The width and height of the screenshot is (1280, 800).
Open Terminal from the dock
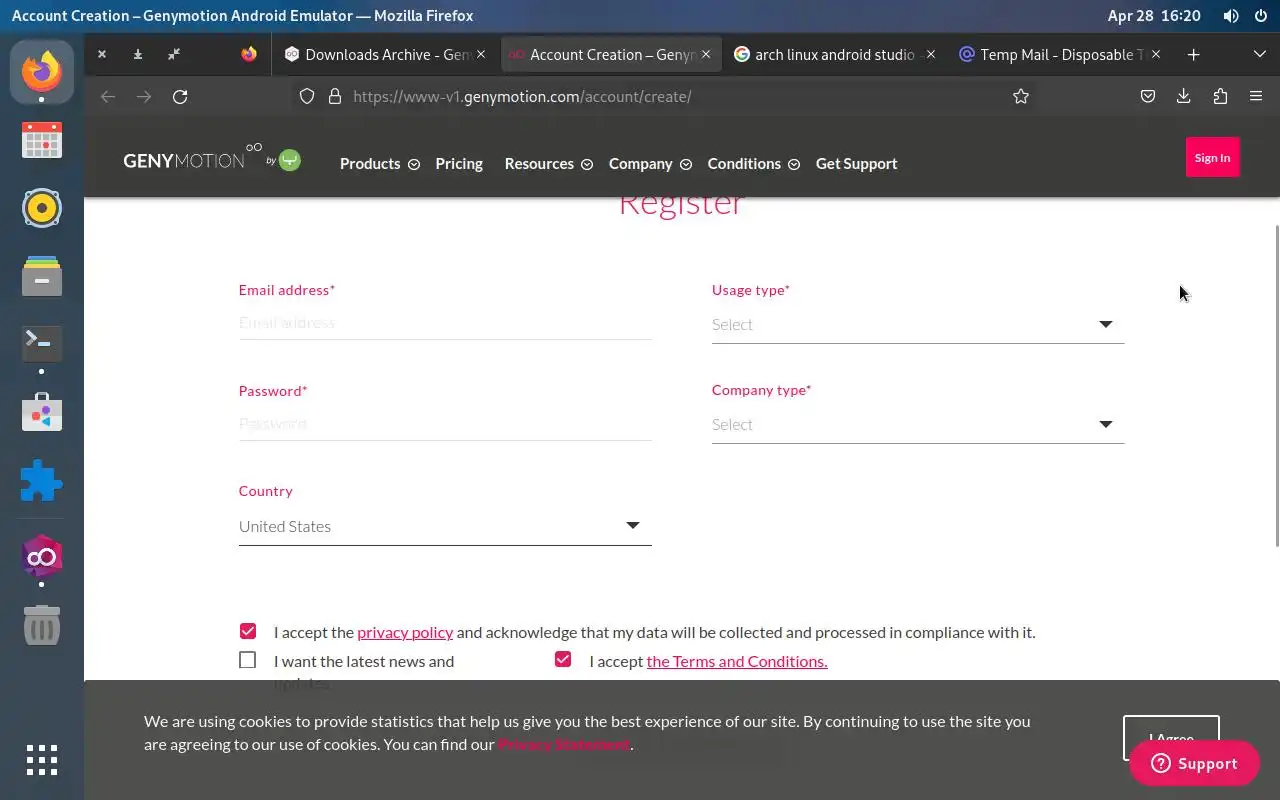[x=42, y=344]
